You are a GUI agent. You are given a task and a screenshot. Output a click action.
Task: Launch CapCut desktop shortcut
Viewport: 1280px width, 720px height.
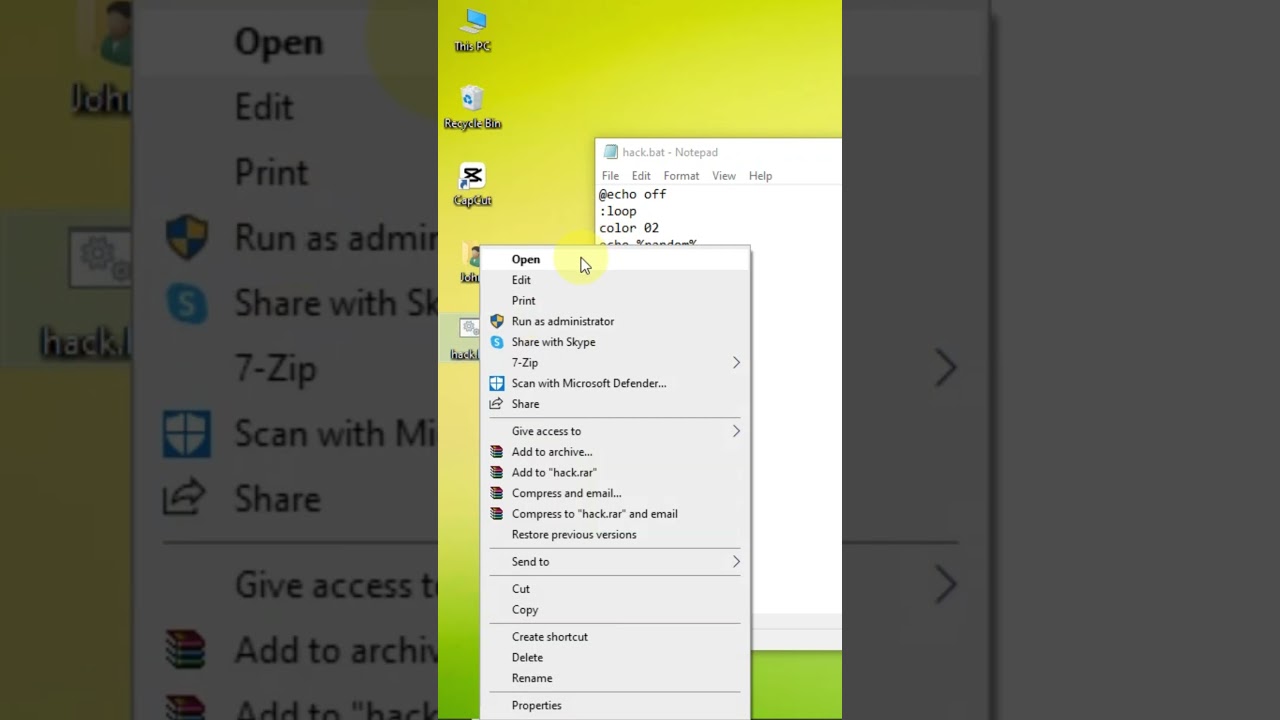(x=472, y=185)
